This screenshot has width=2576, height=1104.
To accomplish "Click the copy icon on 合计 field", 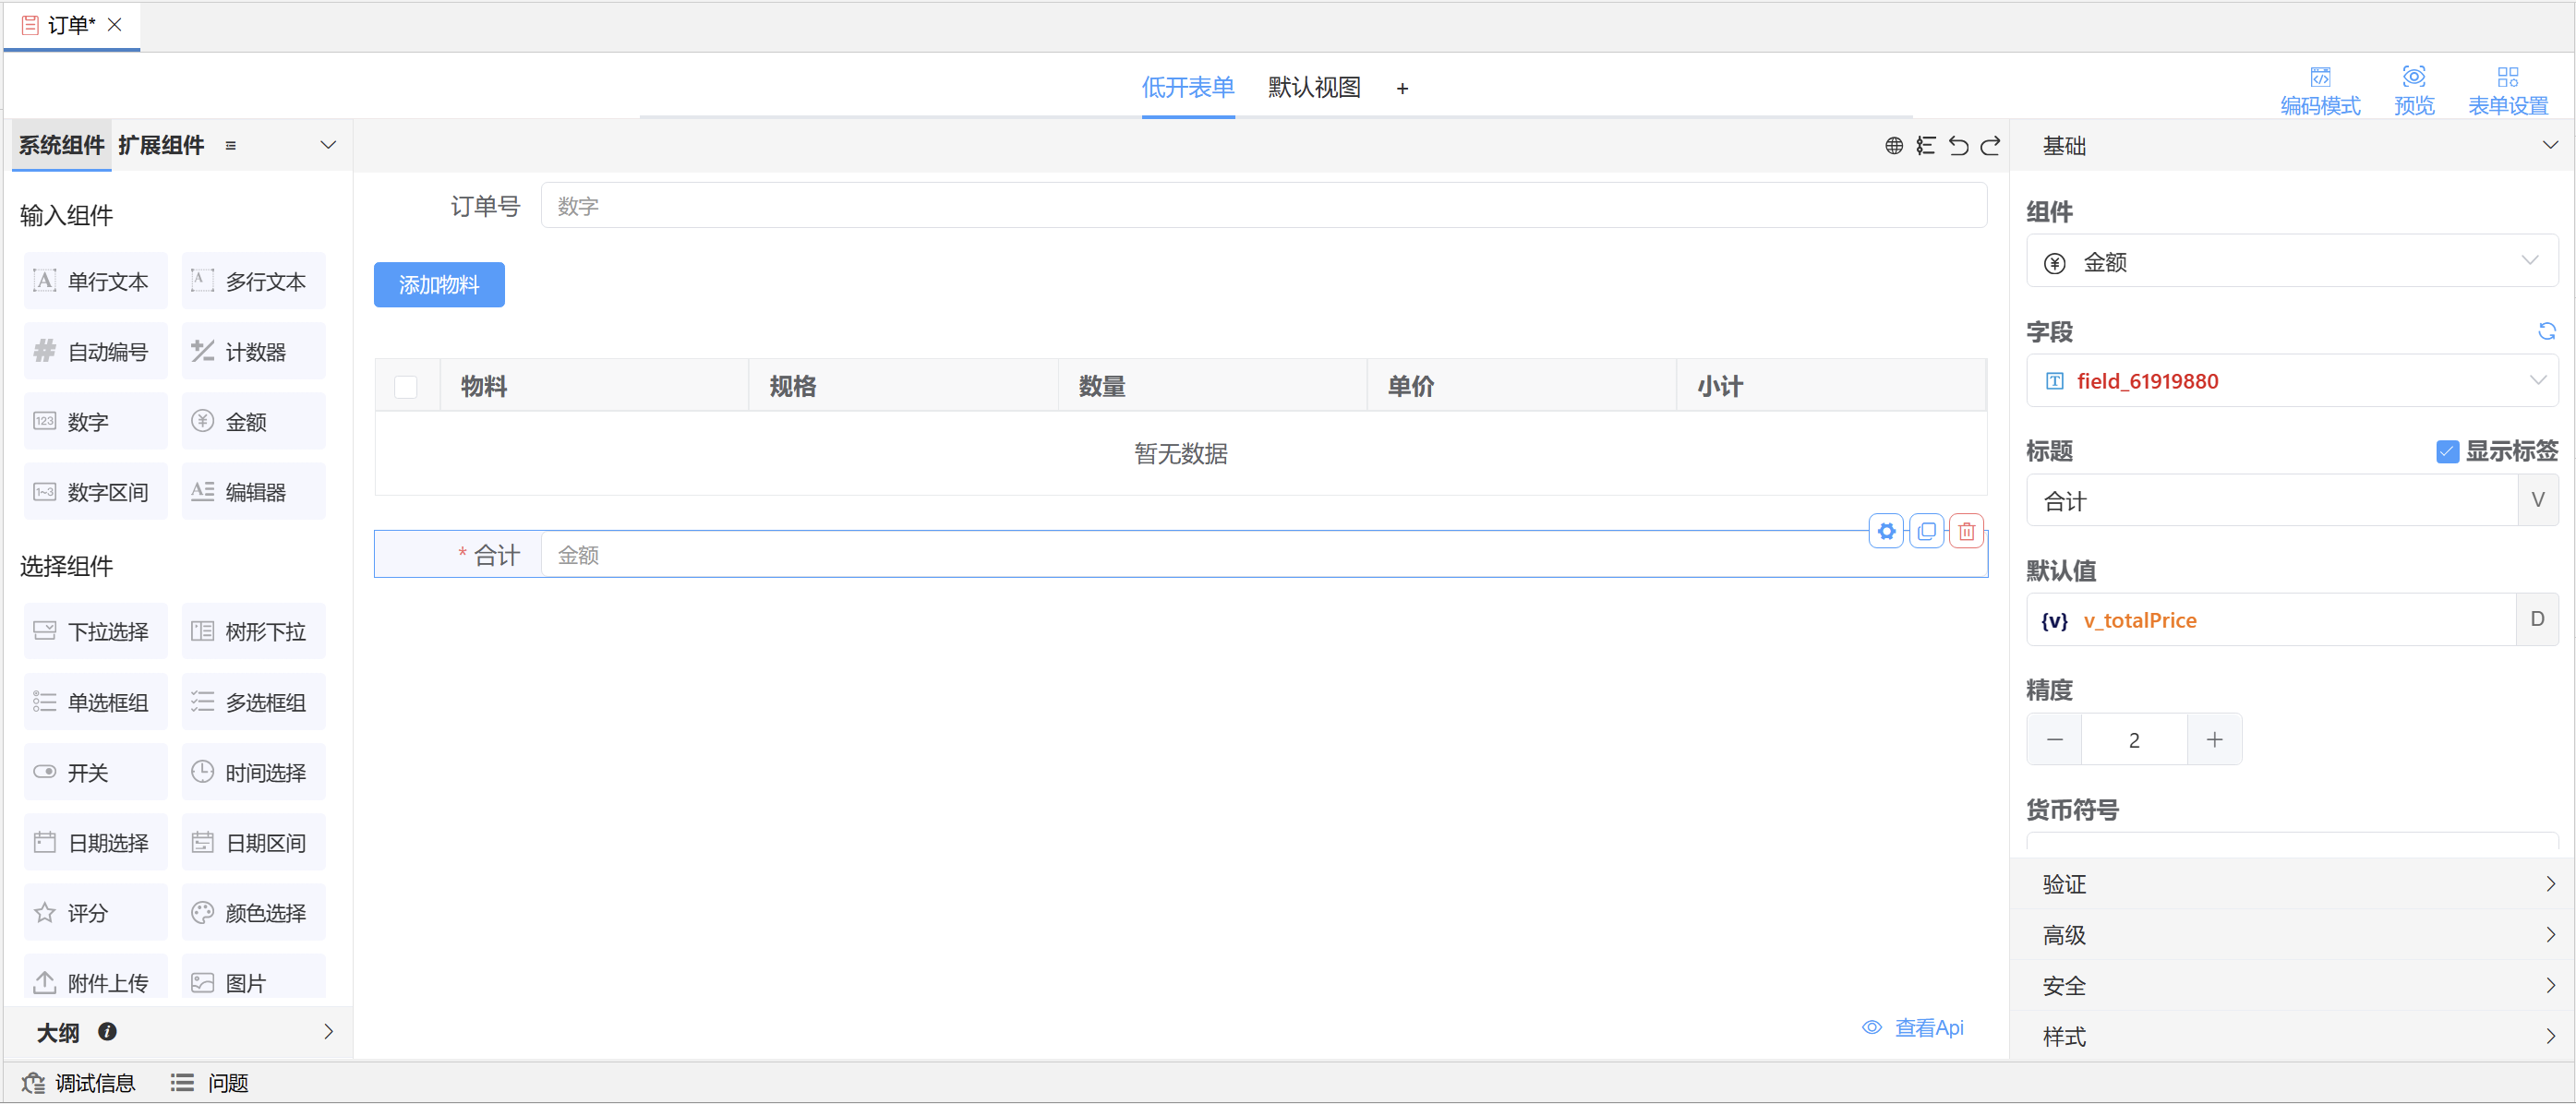I will pyautogui.click(x=1926, y=531).
